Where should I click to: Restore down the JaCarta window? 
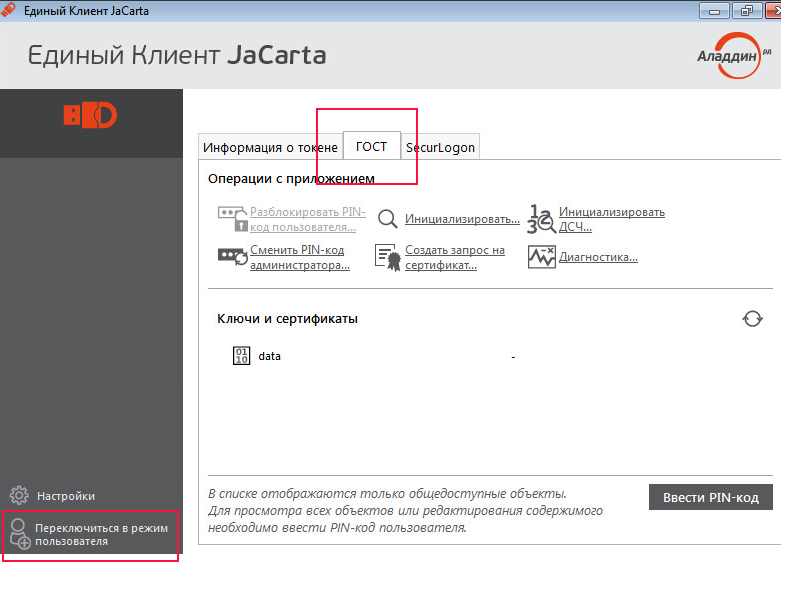coord(747,11)
